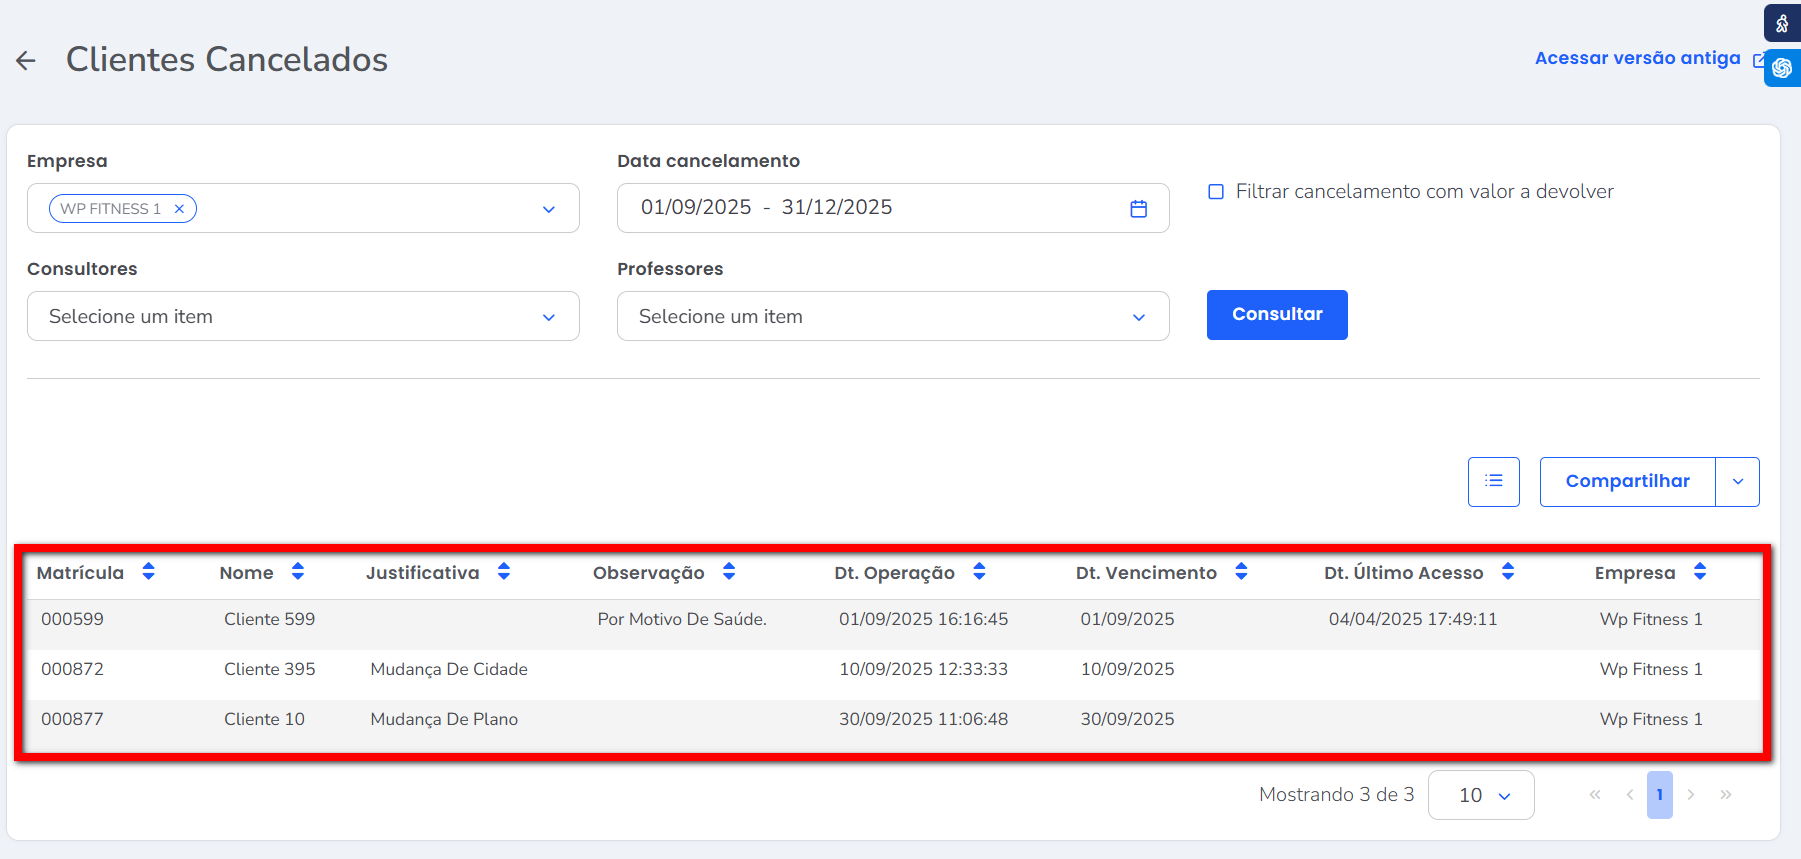Screen dimensions: 1801x859
Task: Click the back arrow beside Clientes Cancelados
Action: coord(26,61)
